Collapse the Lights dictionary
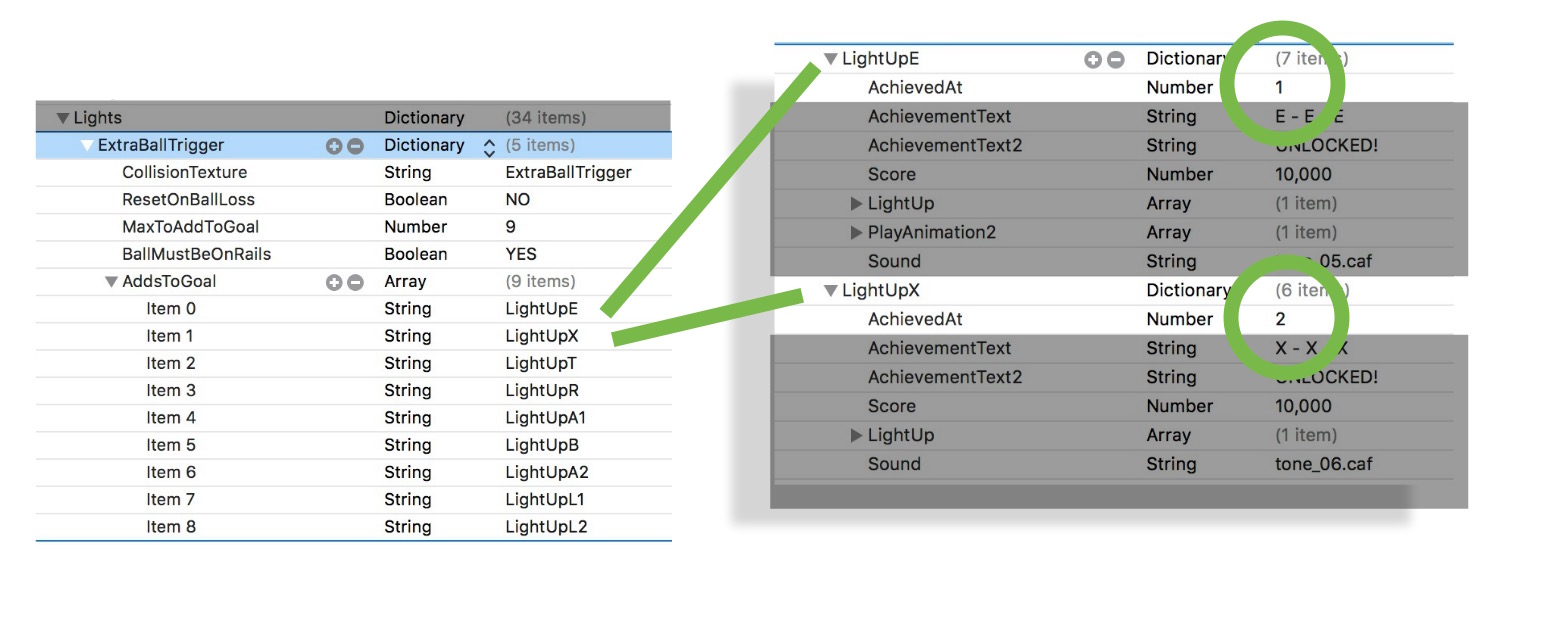 (63, 118)
